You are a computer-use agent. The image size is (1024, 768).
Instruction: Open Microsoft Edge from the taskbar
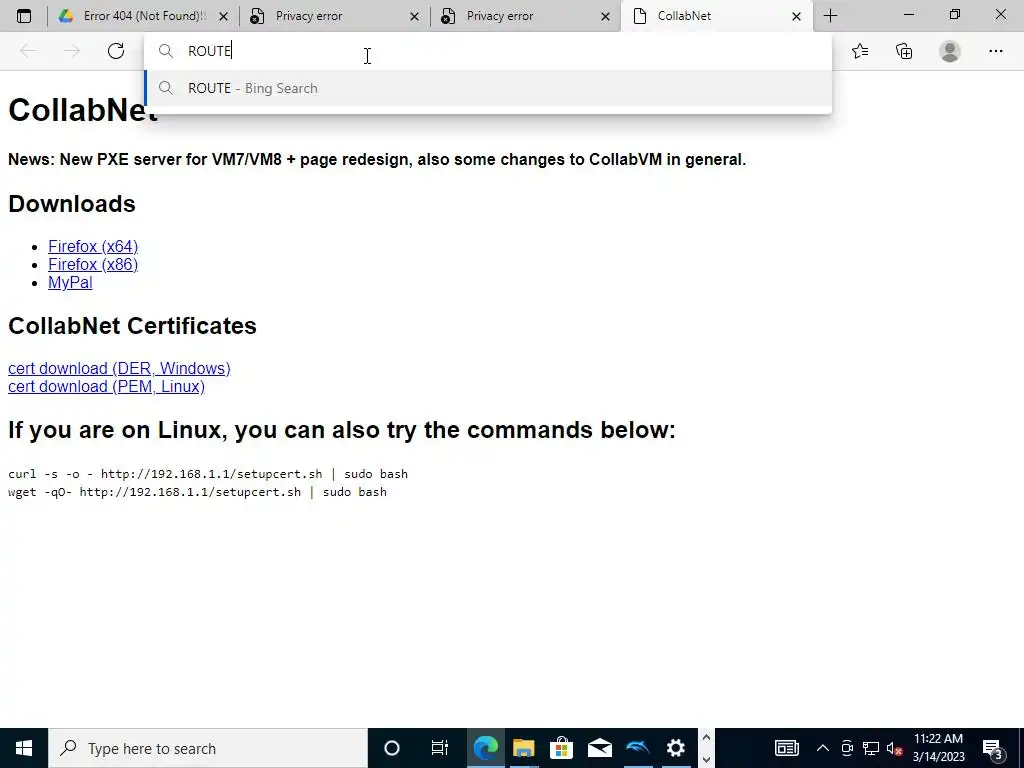[485, 748]
